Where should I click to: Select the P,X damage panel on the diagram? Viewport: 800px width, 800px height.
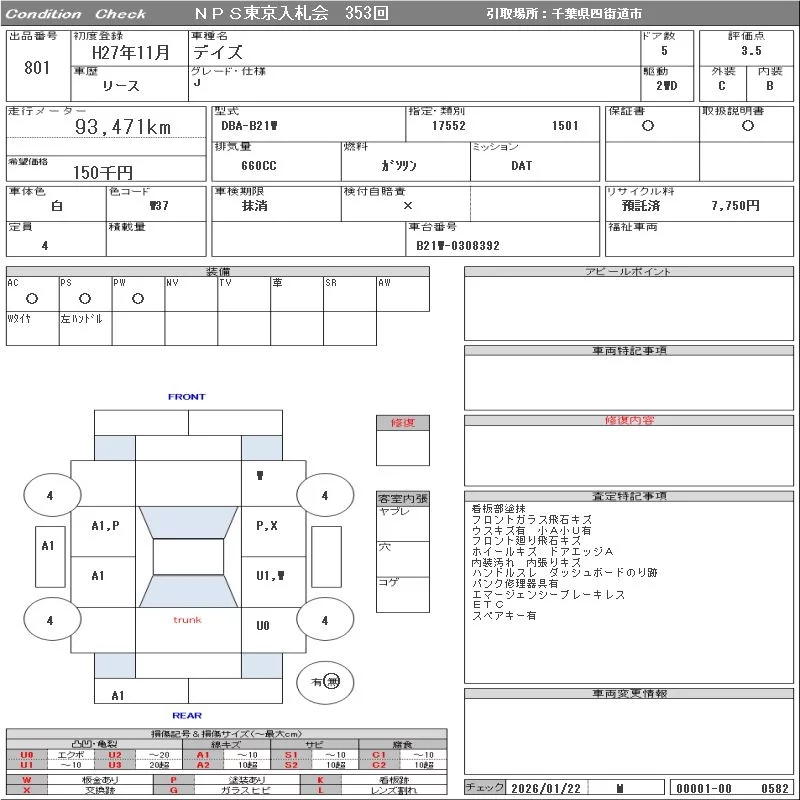(x=267, y=525)
